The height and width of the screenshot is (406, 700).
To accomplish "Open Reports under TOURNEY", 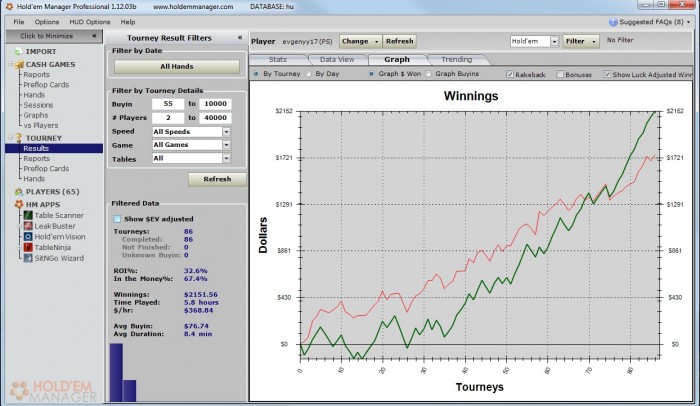I will [37, 159].
